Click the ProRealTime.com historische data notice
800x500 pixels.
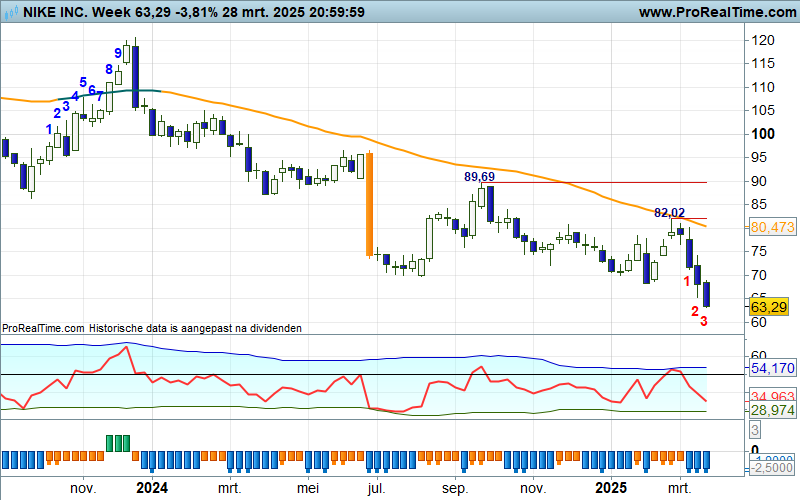click(x=151, y=327)
